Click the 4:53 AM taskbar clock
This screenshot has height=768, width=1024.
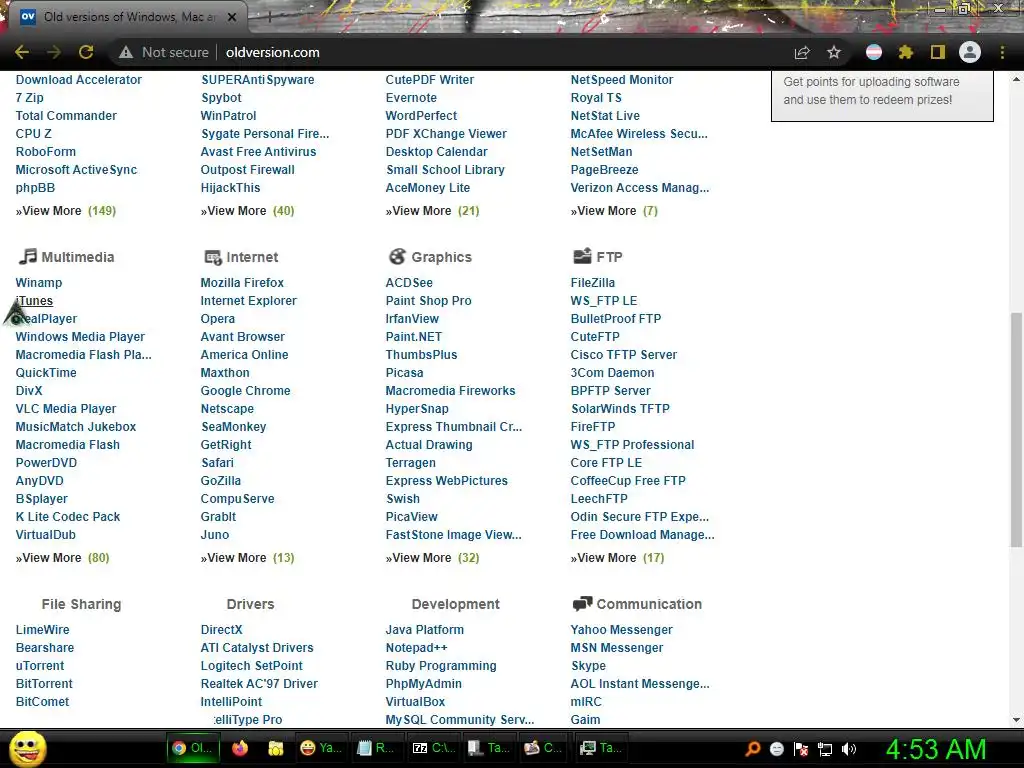tap(936, 749)
